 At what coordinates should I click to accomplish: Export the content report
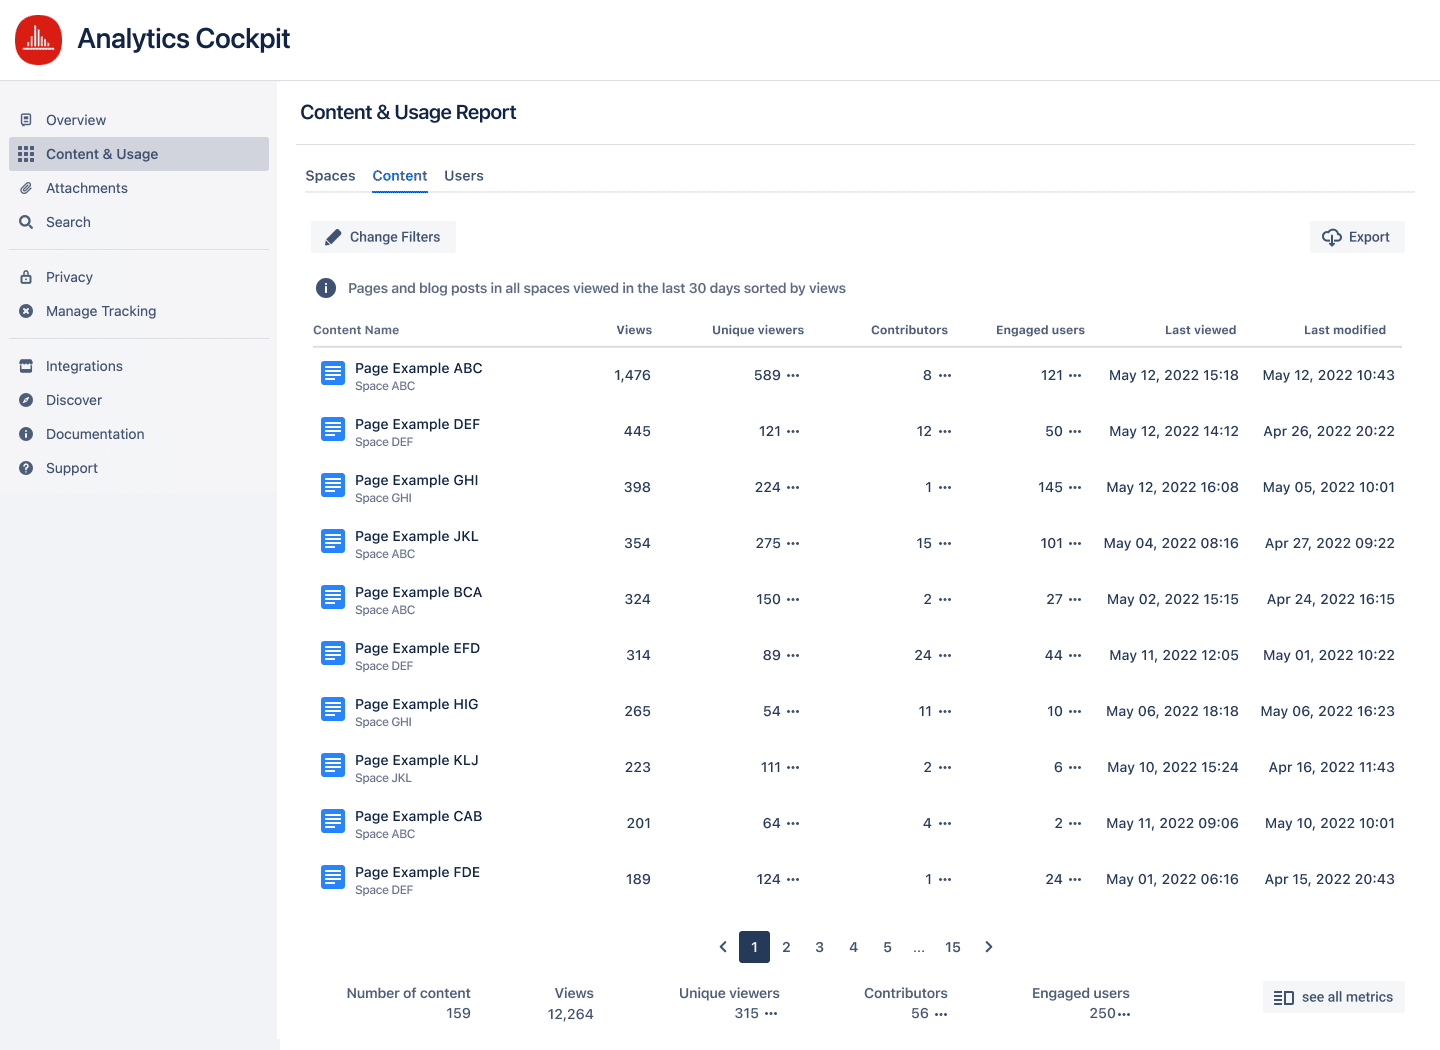[x=1357, y=237]
